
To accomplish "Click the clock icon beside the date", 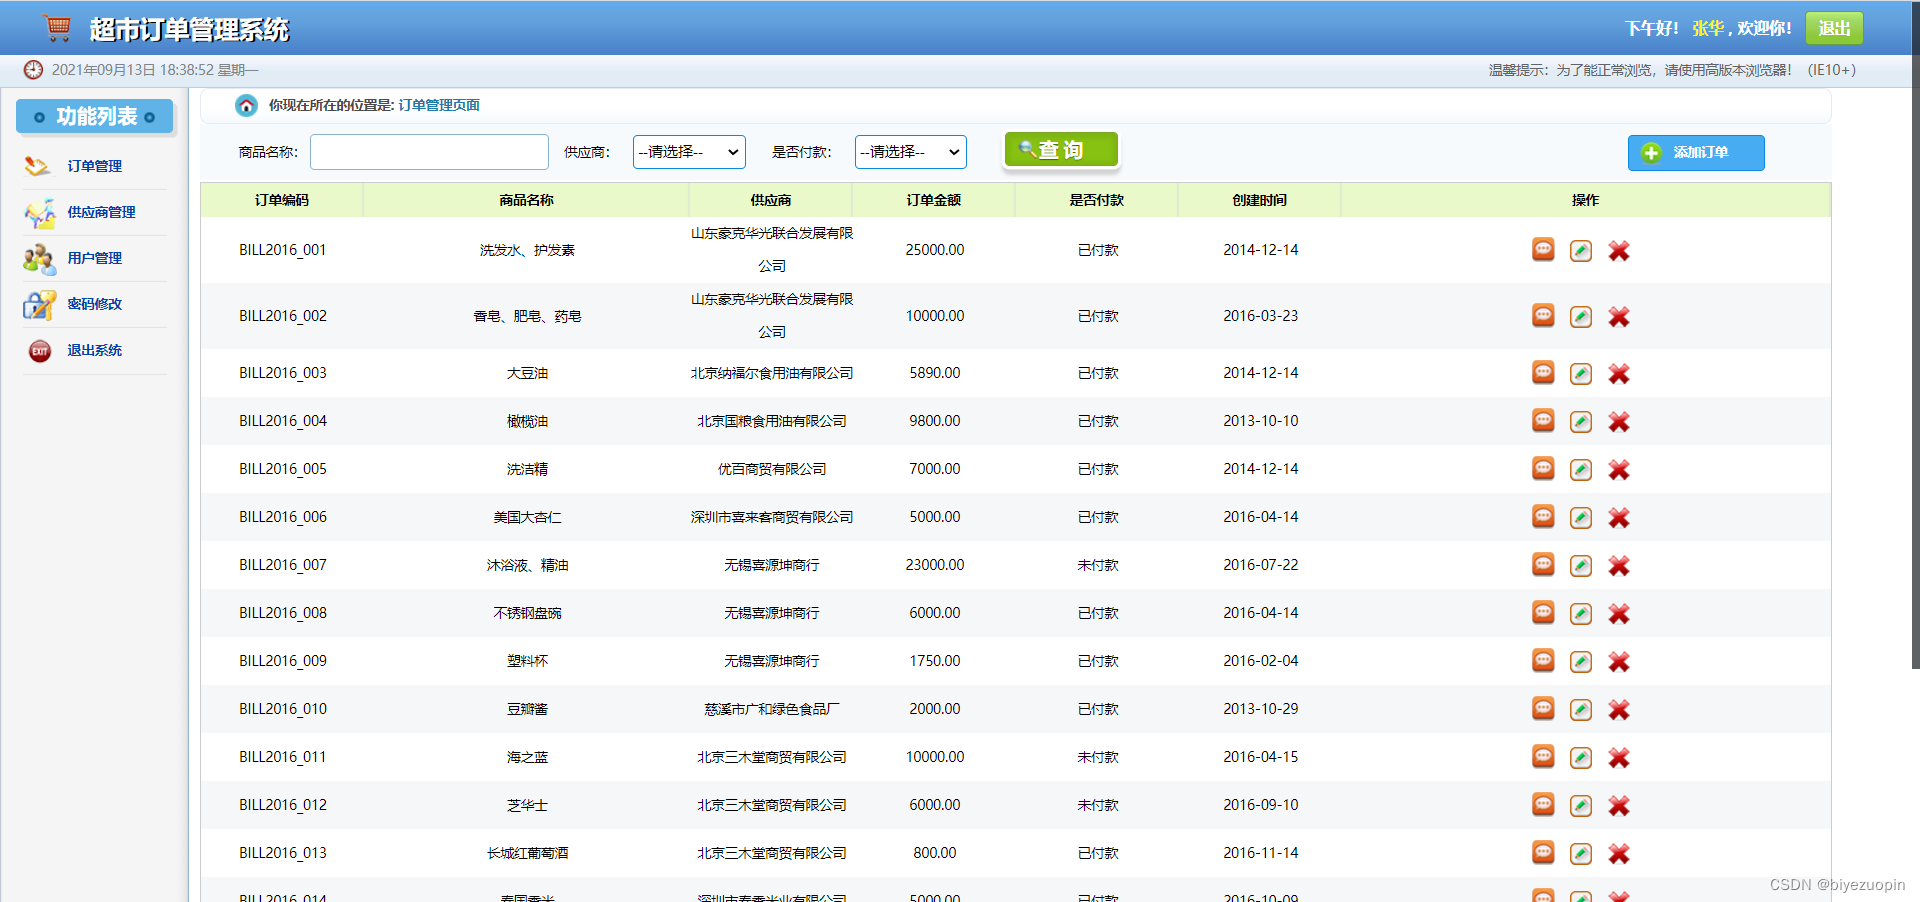I will [x=33, y=70].
